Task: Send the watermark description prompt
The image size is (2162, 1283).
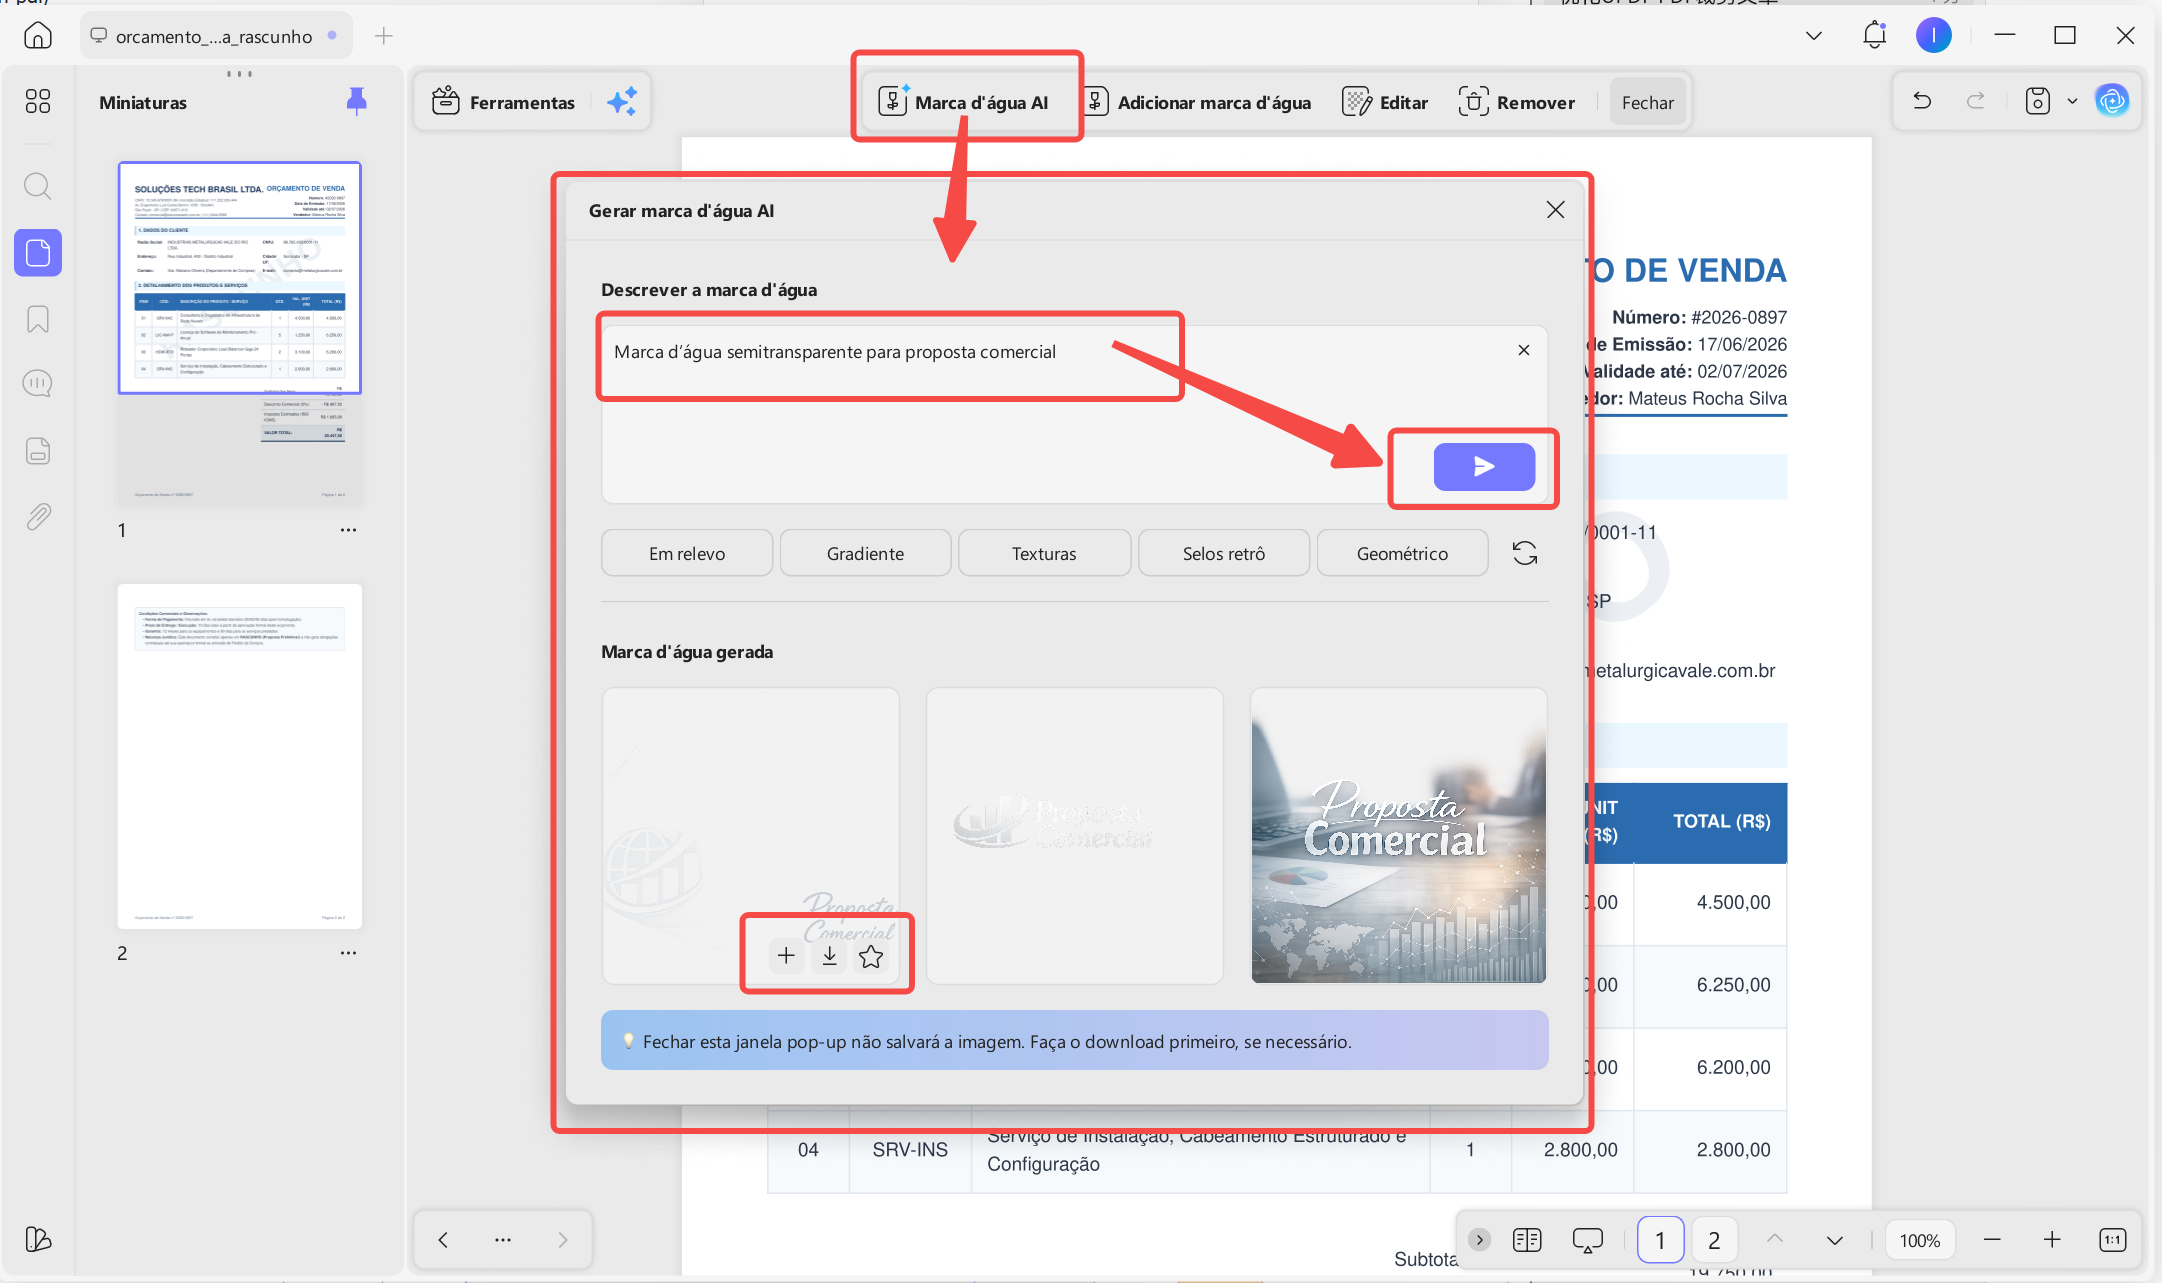Action: [1484, 467]
